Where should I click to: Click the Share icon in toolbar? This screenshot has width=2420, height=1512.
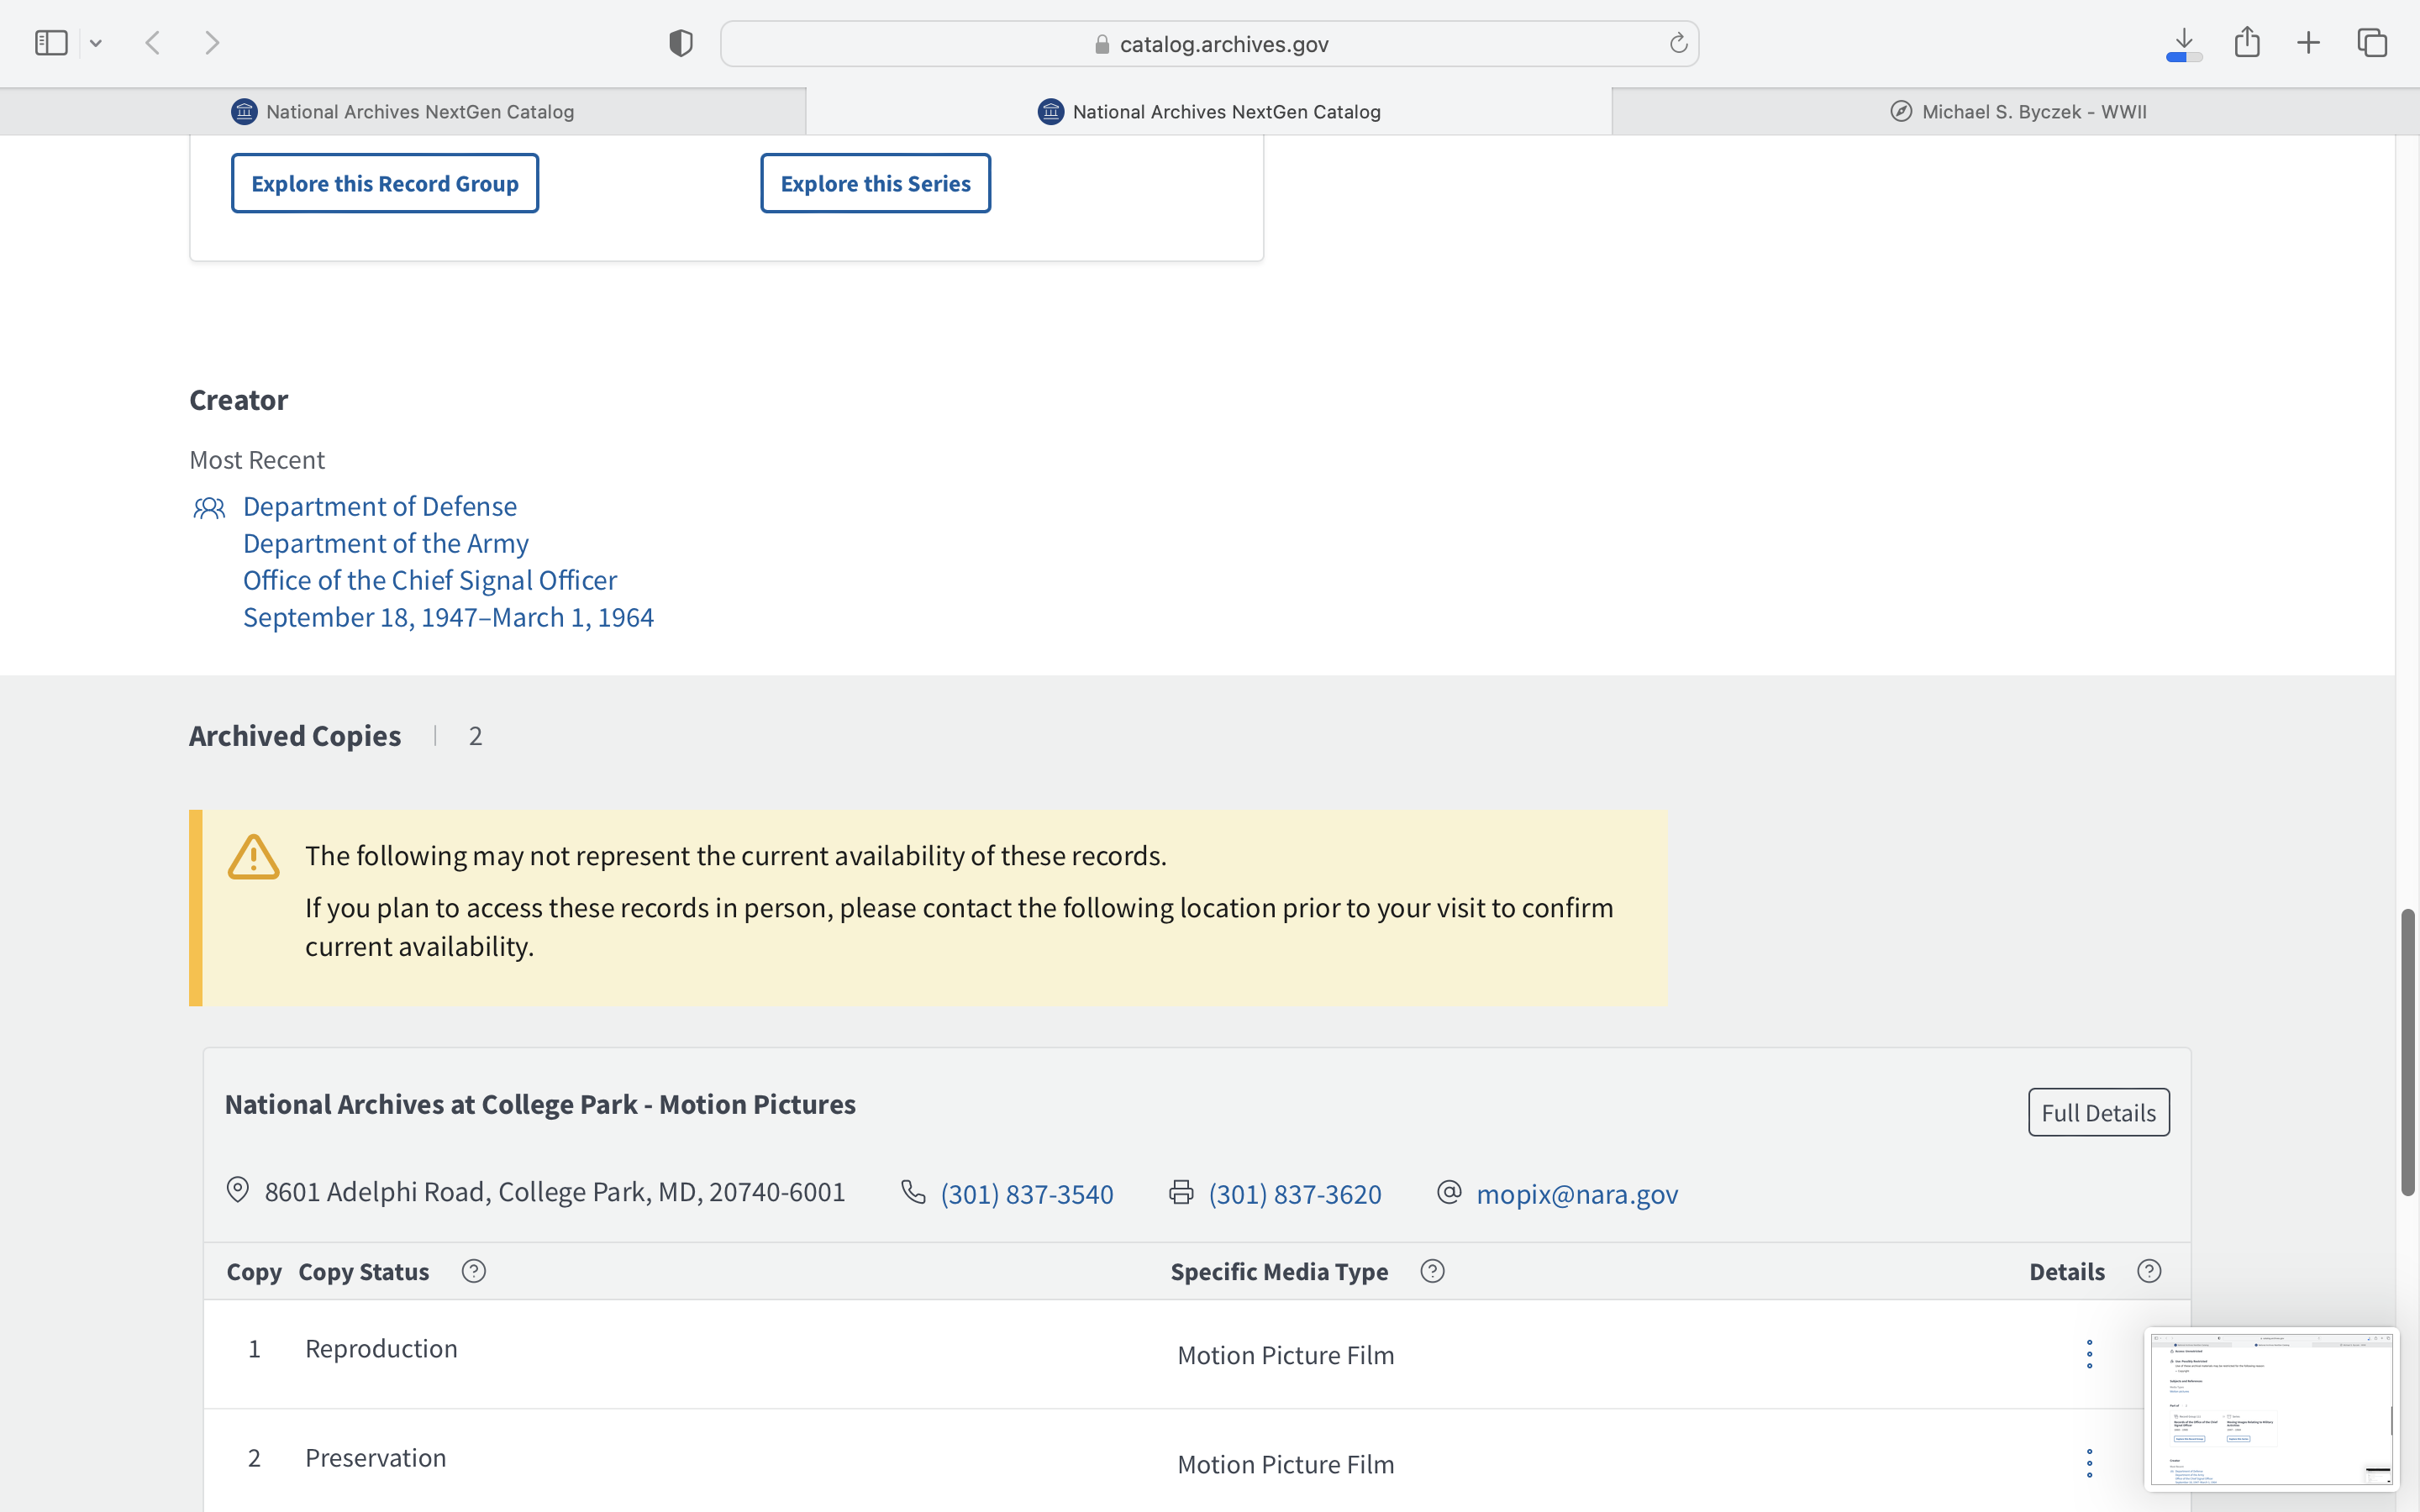click(x=2247, y=43)
